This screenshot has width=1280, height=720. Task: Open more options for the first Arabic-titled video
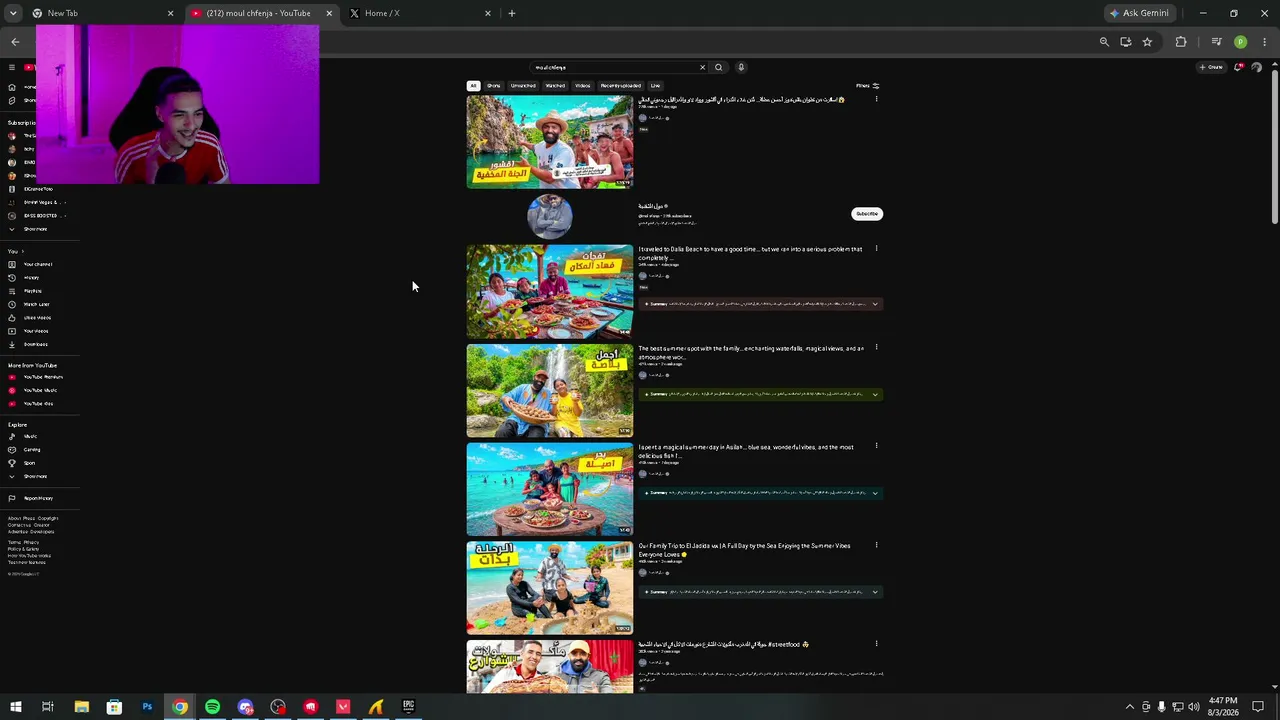[x=877, y=100]
